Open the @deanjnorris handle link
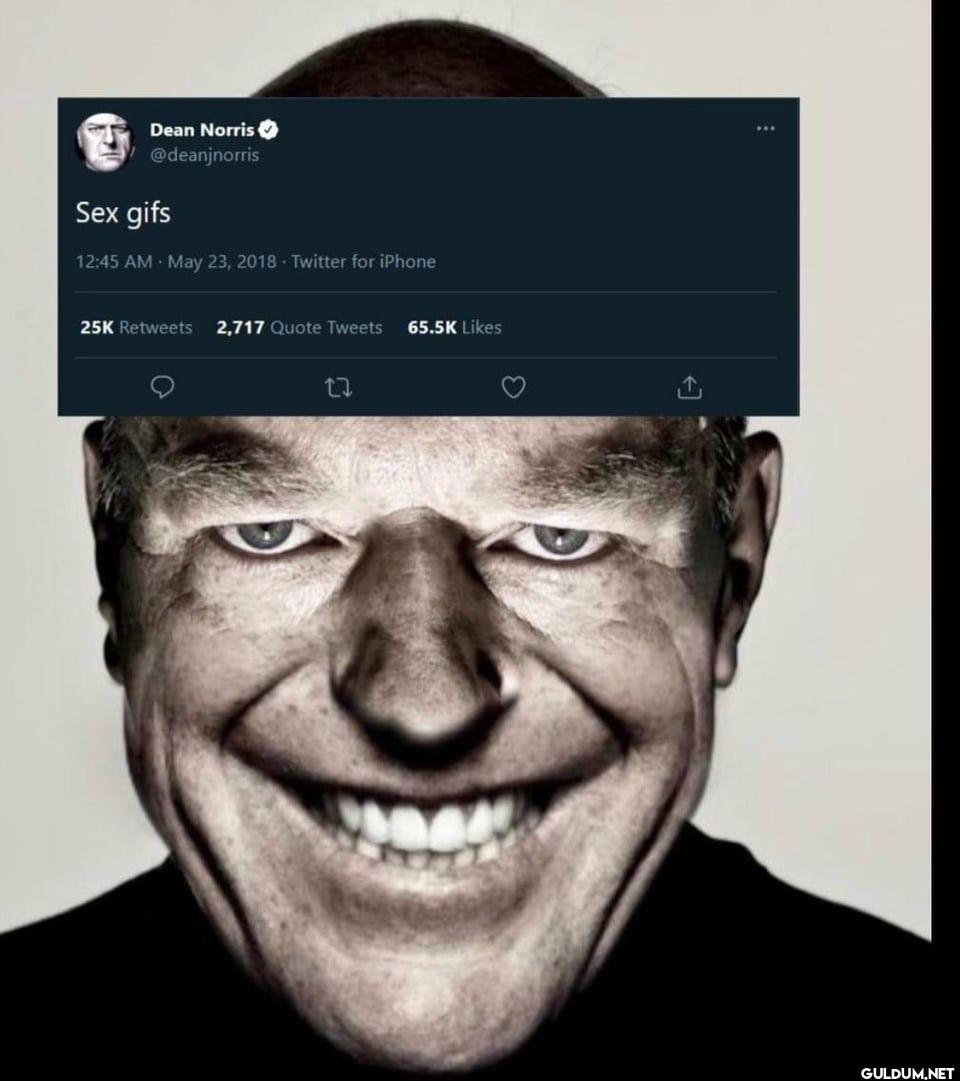 pyautogui.click(x=204, y=155)
